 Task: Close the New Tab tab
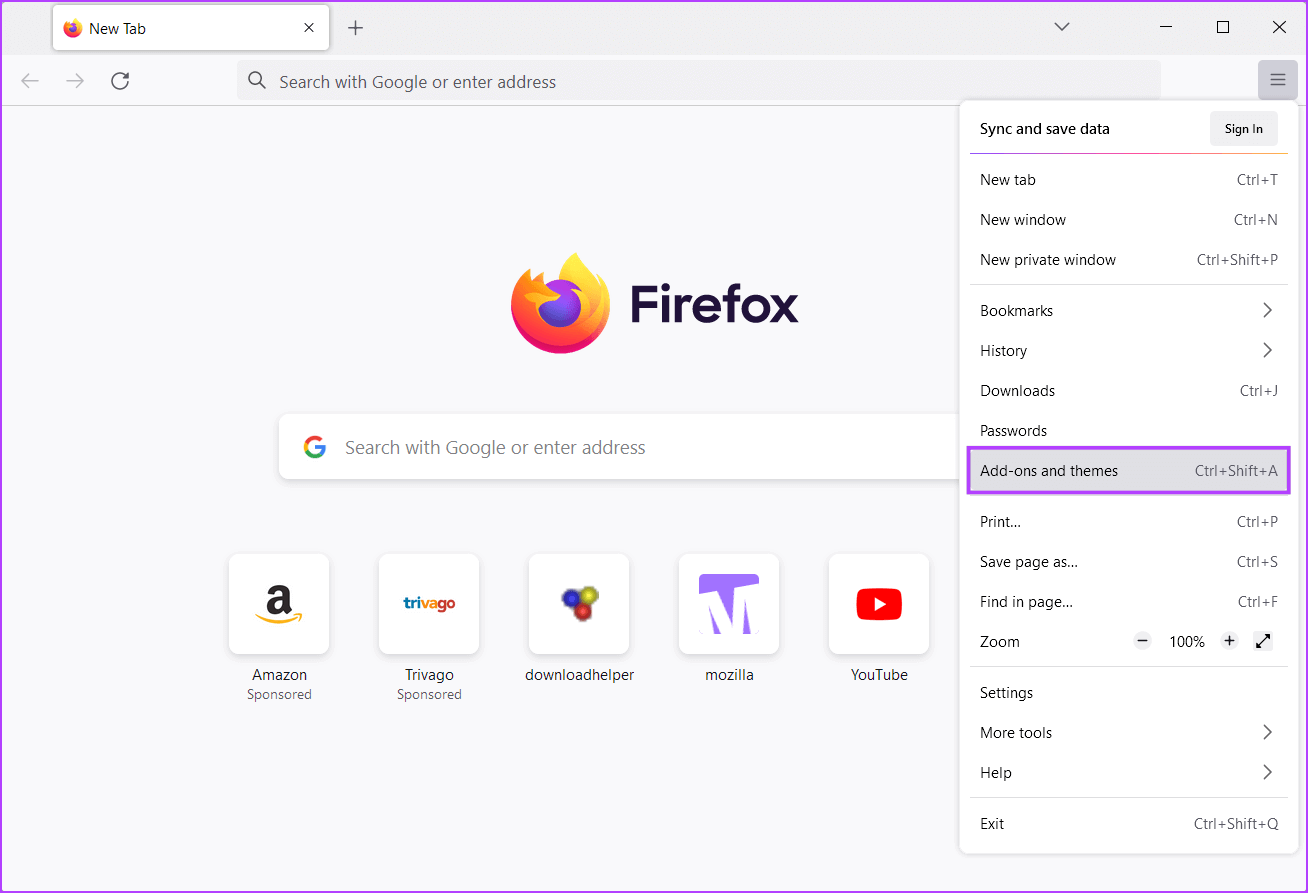coord(311,28)
